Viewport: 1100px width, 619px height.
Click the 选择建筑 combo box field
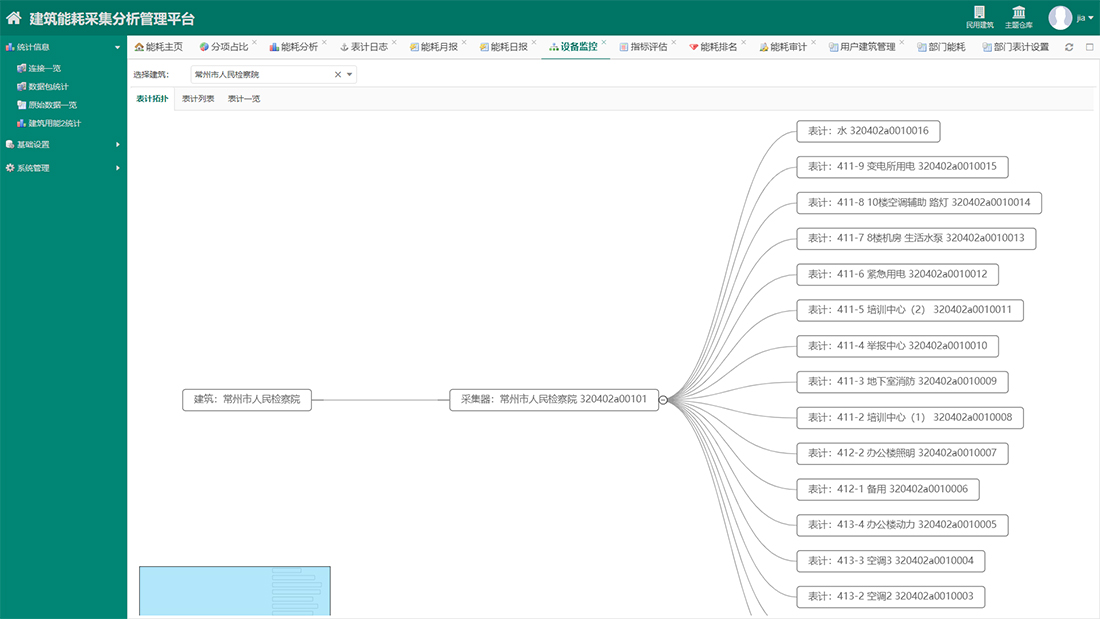(274, 74)
